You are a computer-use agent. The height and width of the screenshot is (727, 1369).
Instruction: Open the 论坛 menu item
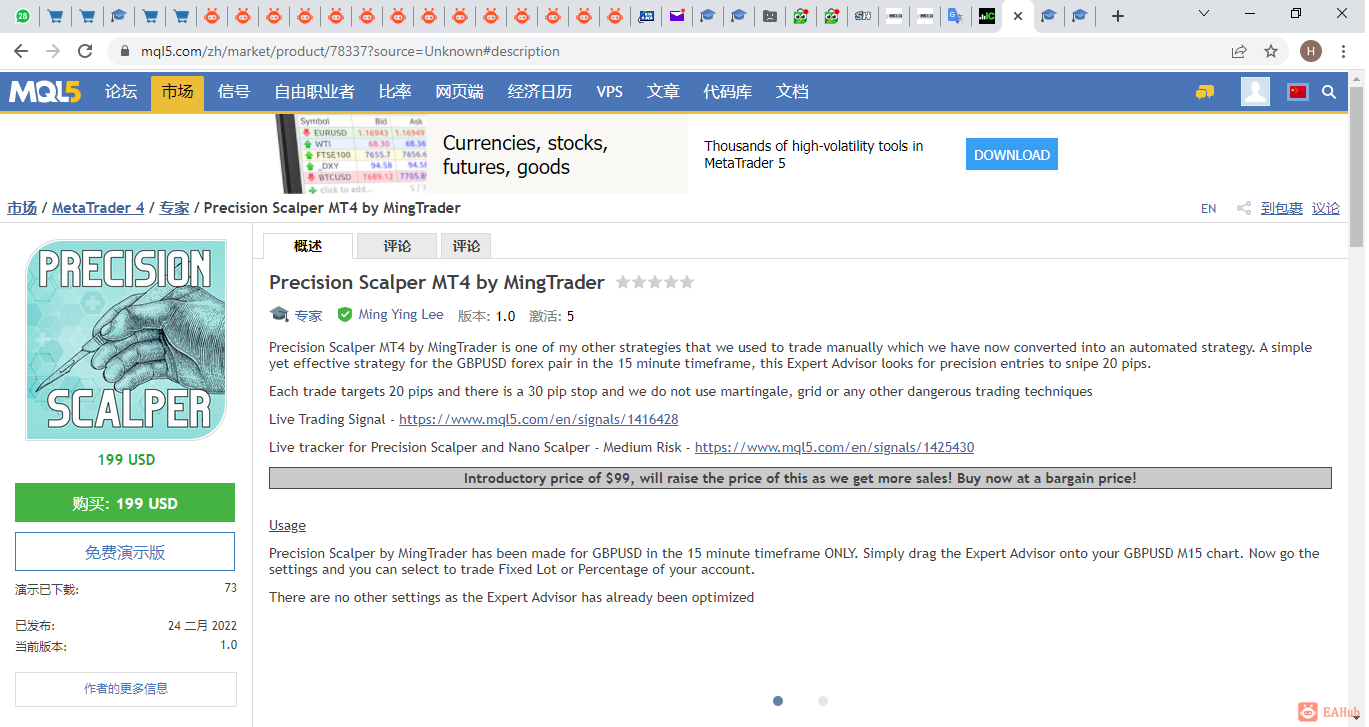pyautogui.click(x=121, y=92)
